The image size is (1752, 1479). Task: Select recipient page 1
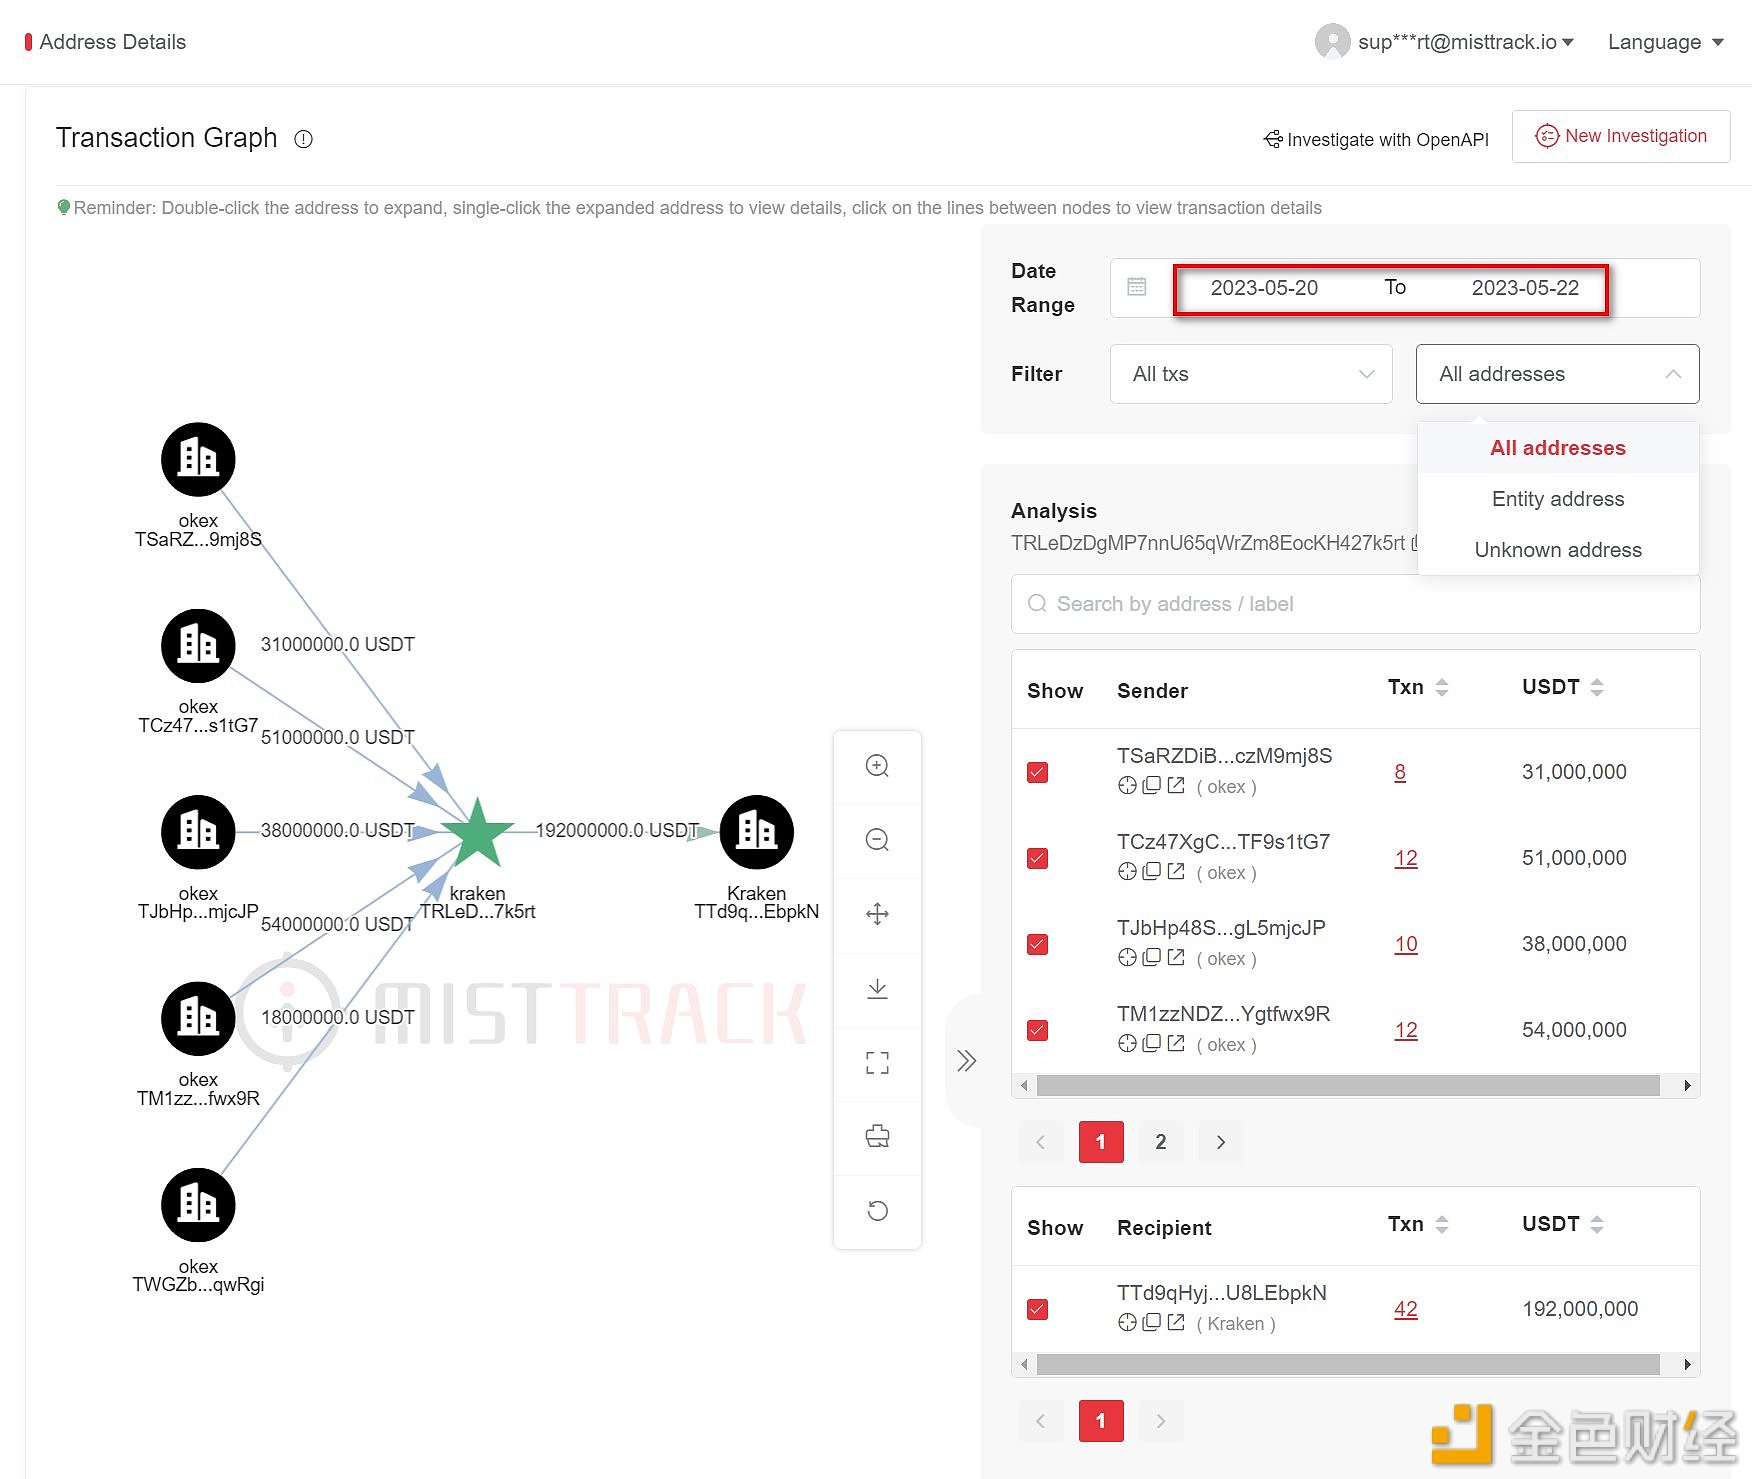[1101, 1421]
